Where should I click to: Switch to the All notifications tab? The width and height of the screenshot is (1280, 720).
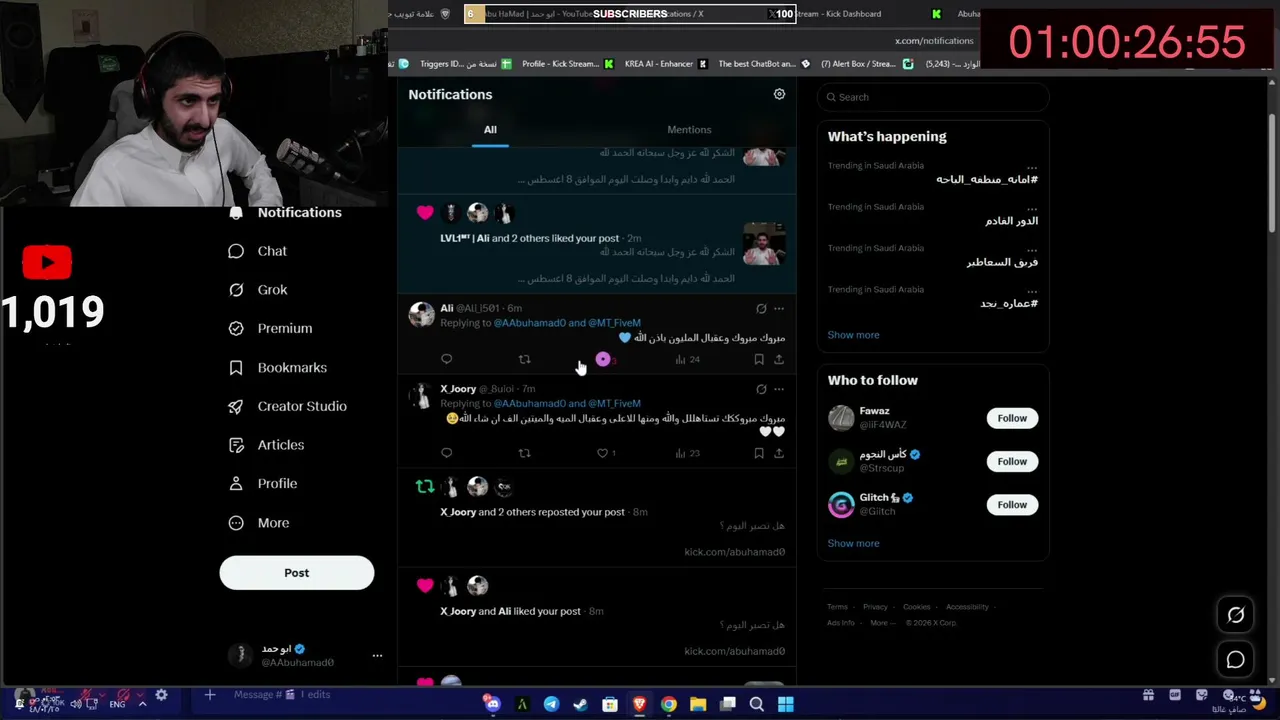pyautogui.click(x=490, y=130)
